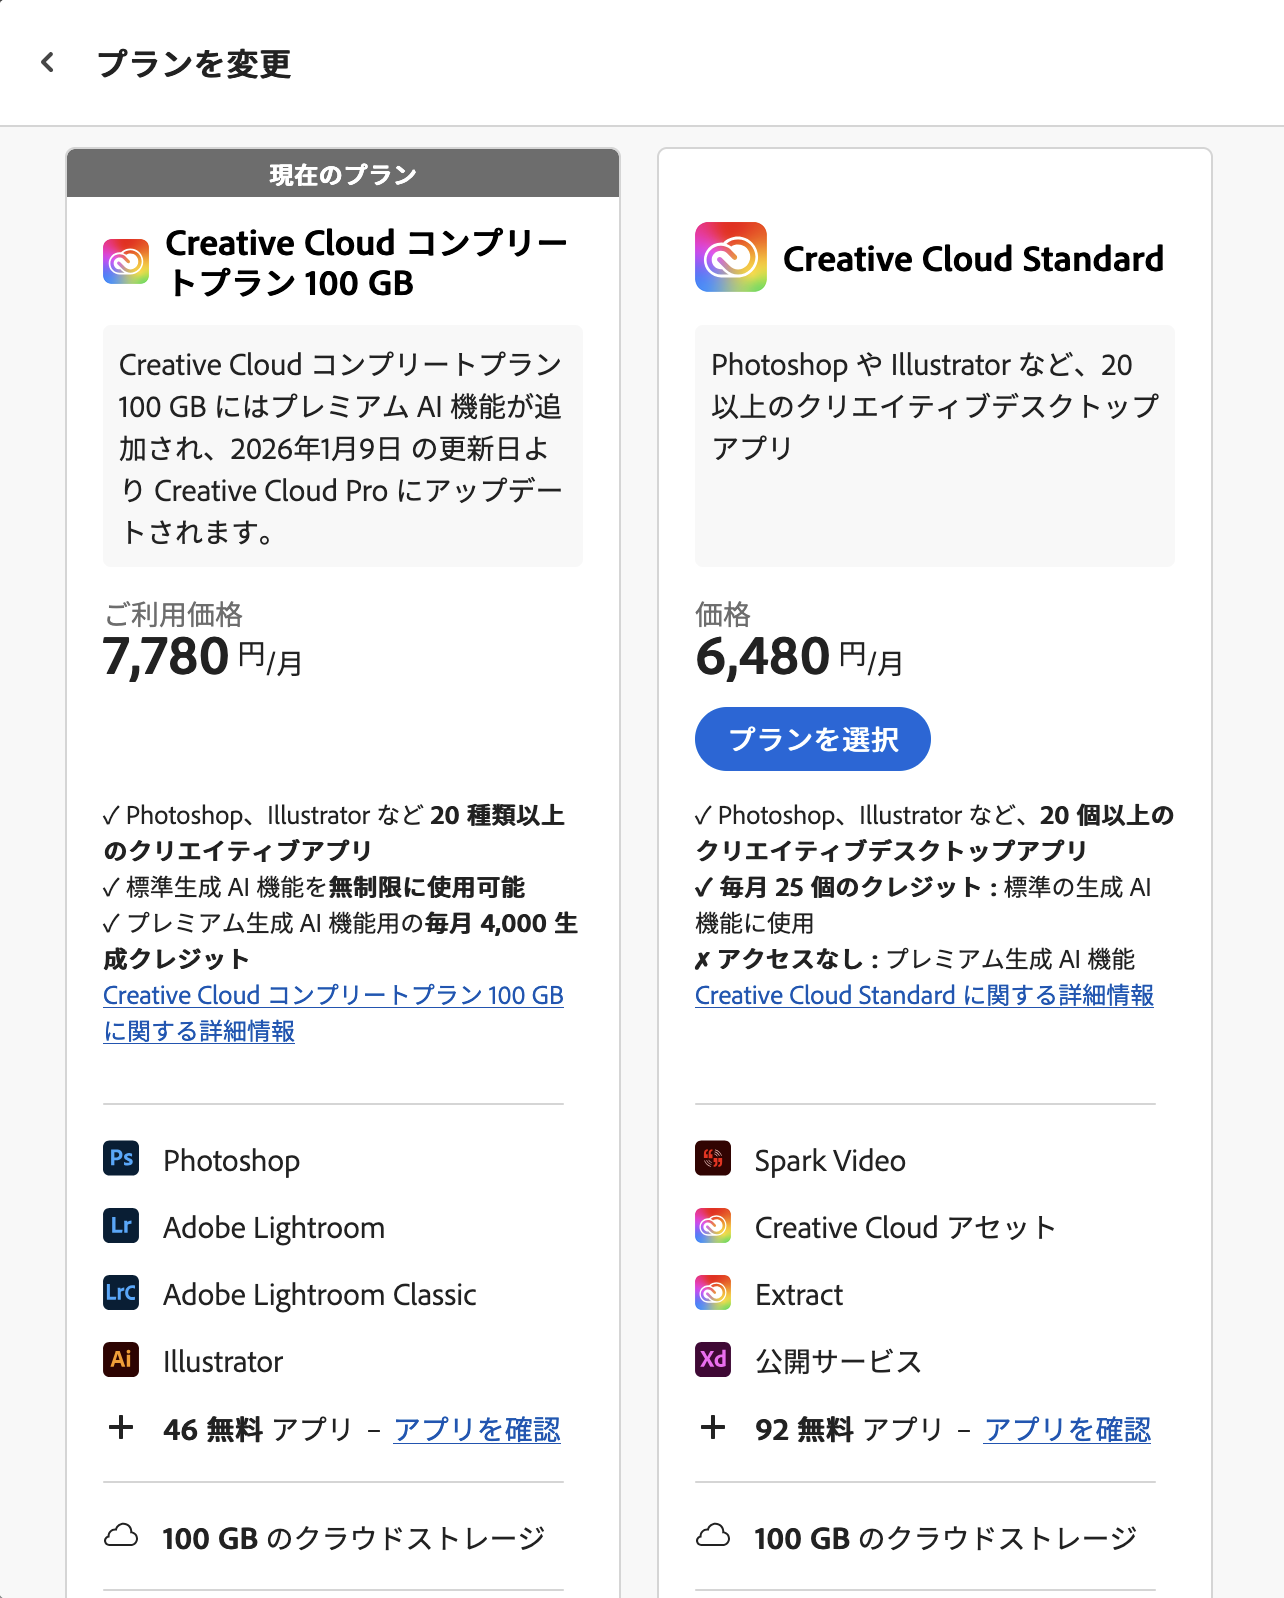Click the Spark Video app icon
This screenshot has width=1284, height=1598.
pyautogui.click(x=713, y=1158)
